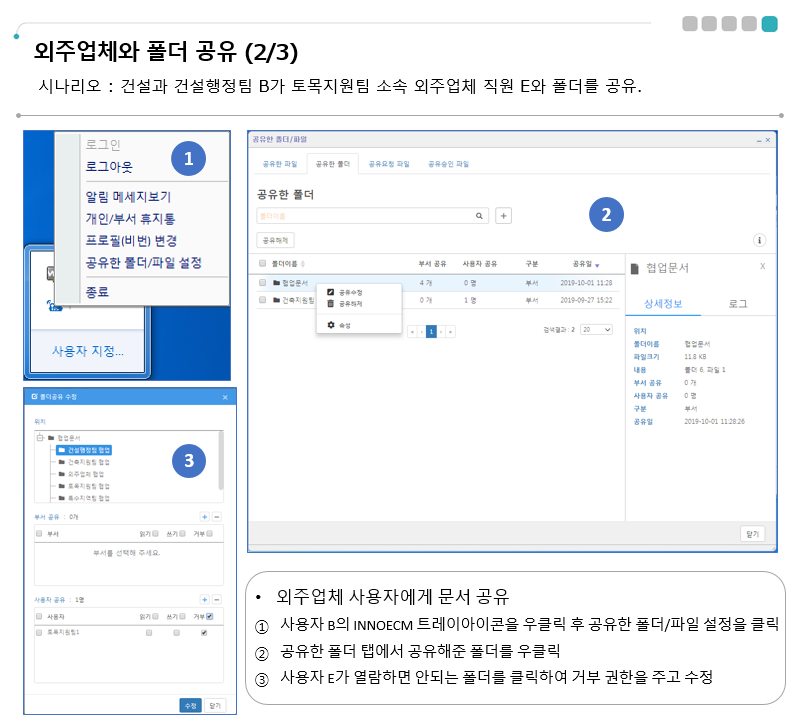Image resolution: width=800 pixels, height=720 pixels.
Task: Collapse the 협업문서 tree root node
Action: 40,439
